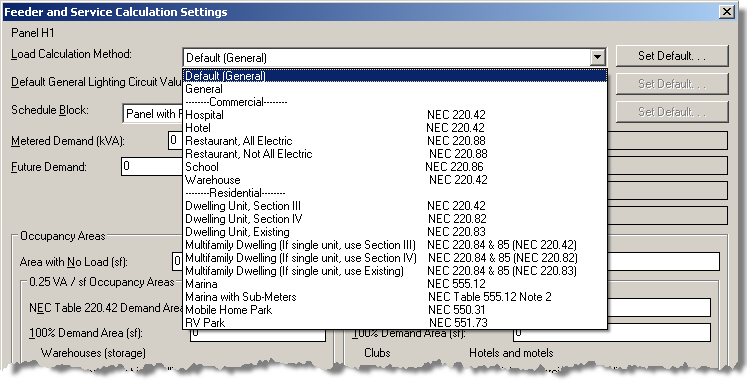Open the Load Calculation Method dropdown arrow
This screenshot has width=747, height=381.
(x=597, y=58)
